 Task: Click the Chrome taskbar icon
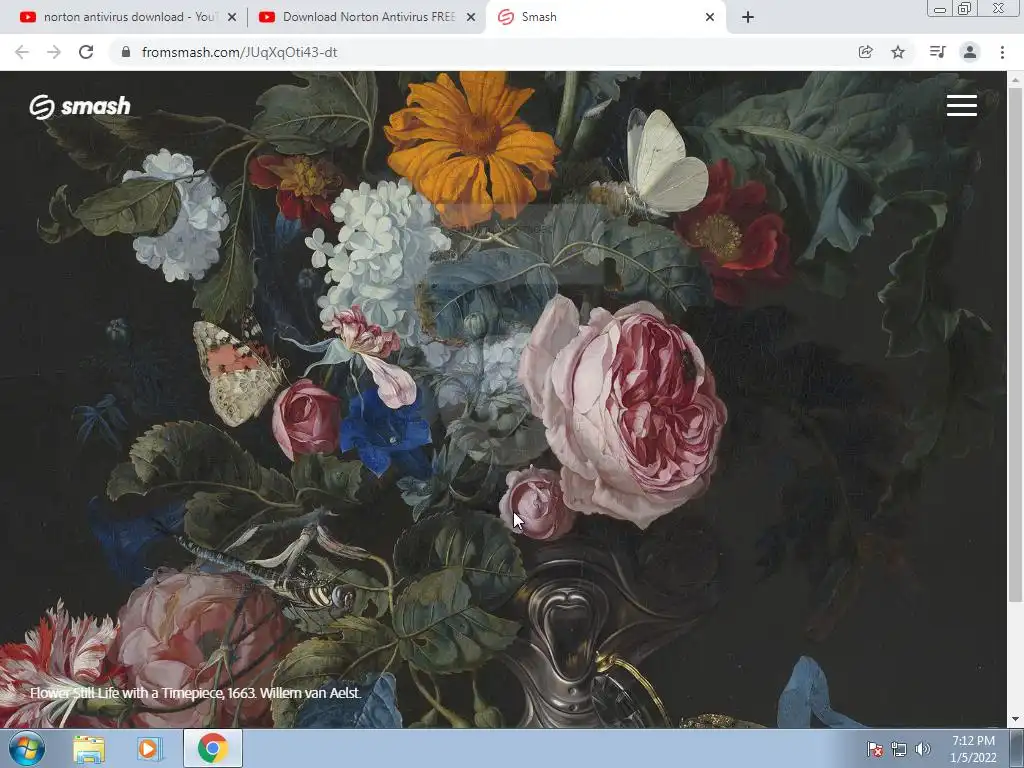coord(213,748)
